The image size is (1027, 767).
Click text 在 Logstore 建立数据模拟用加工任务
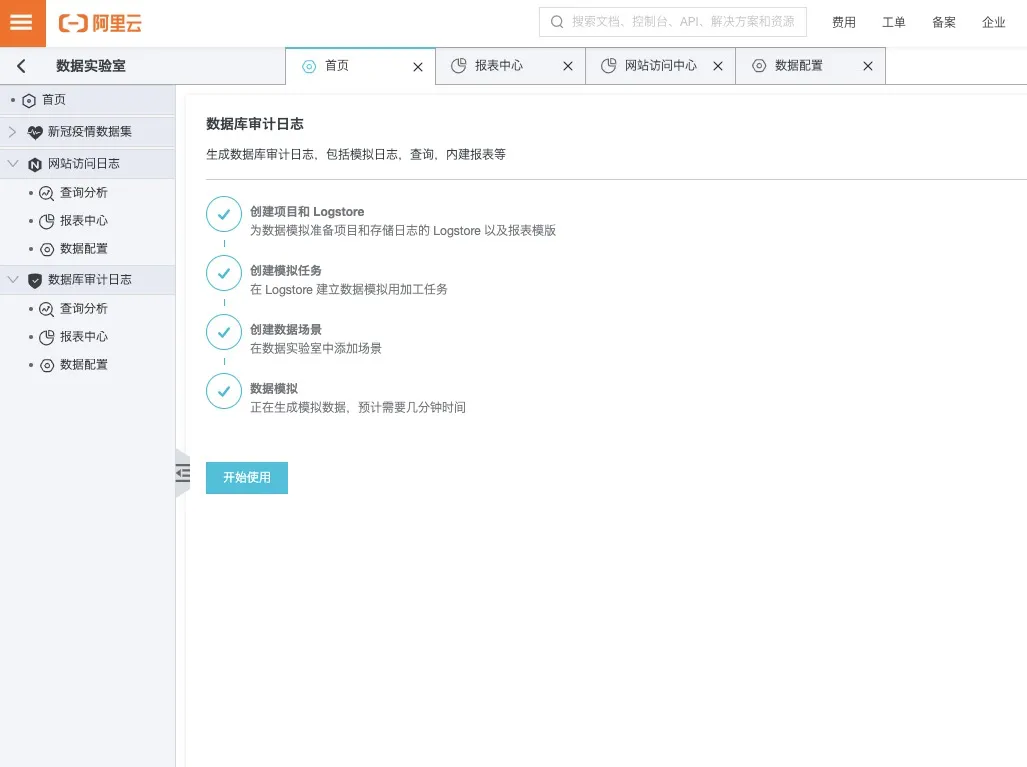point(348,290)
